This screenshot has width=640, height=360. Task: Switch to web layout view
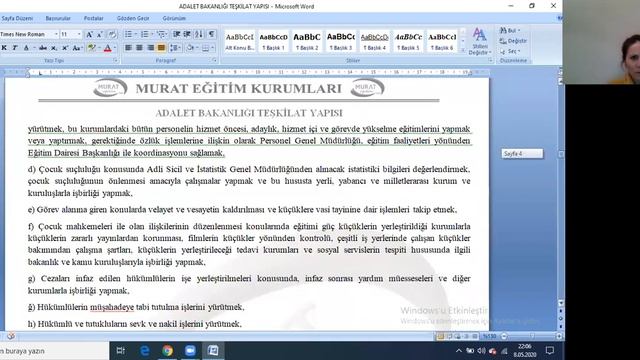[458, 336]
